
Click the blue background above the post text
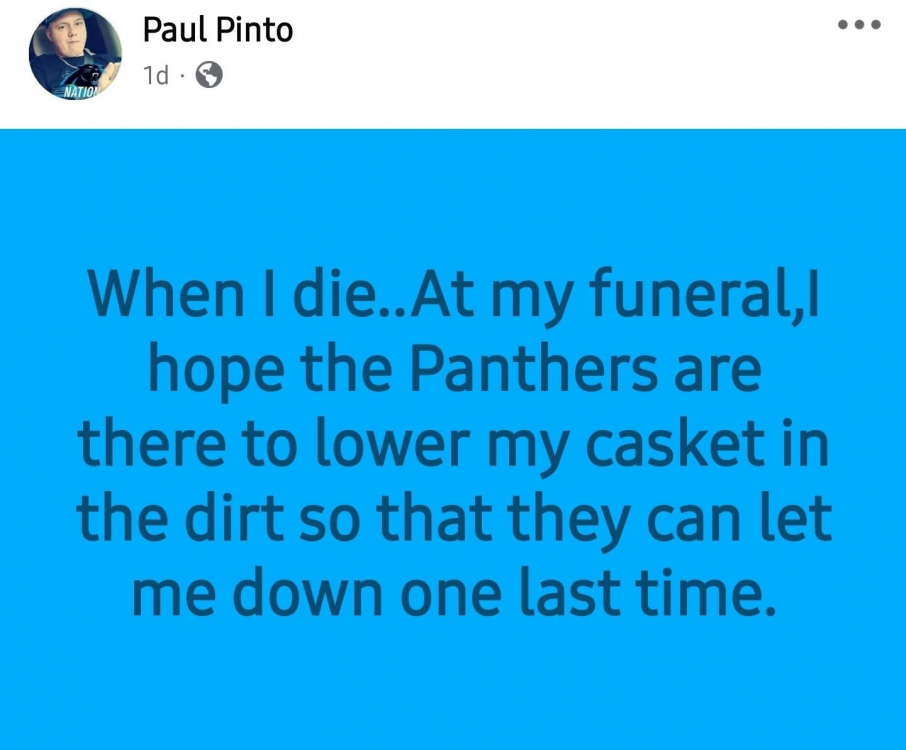pos(453,190)
